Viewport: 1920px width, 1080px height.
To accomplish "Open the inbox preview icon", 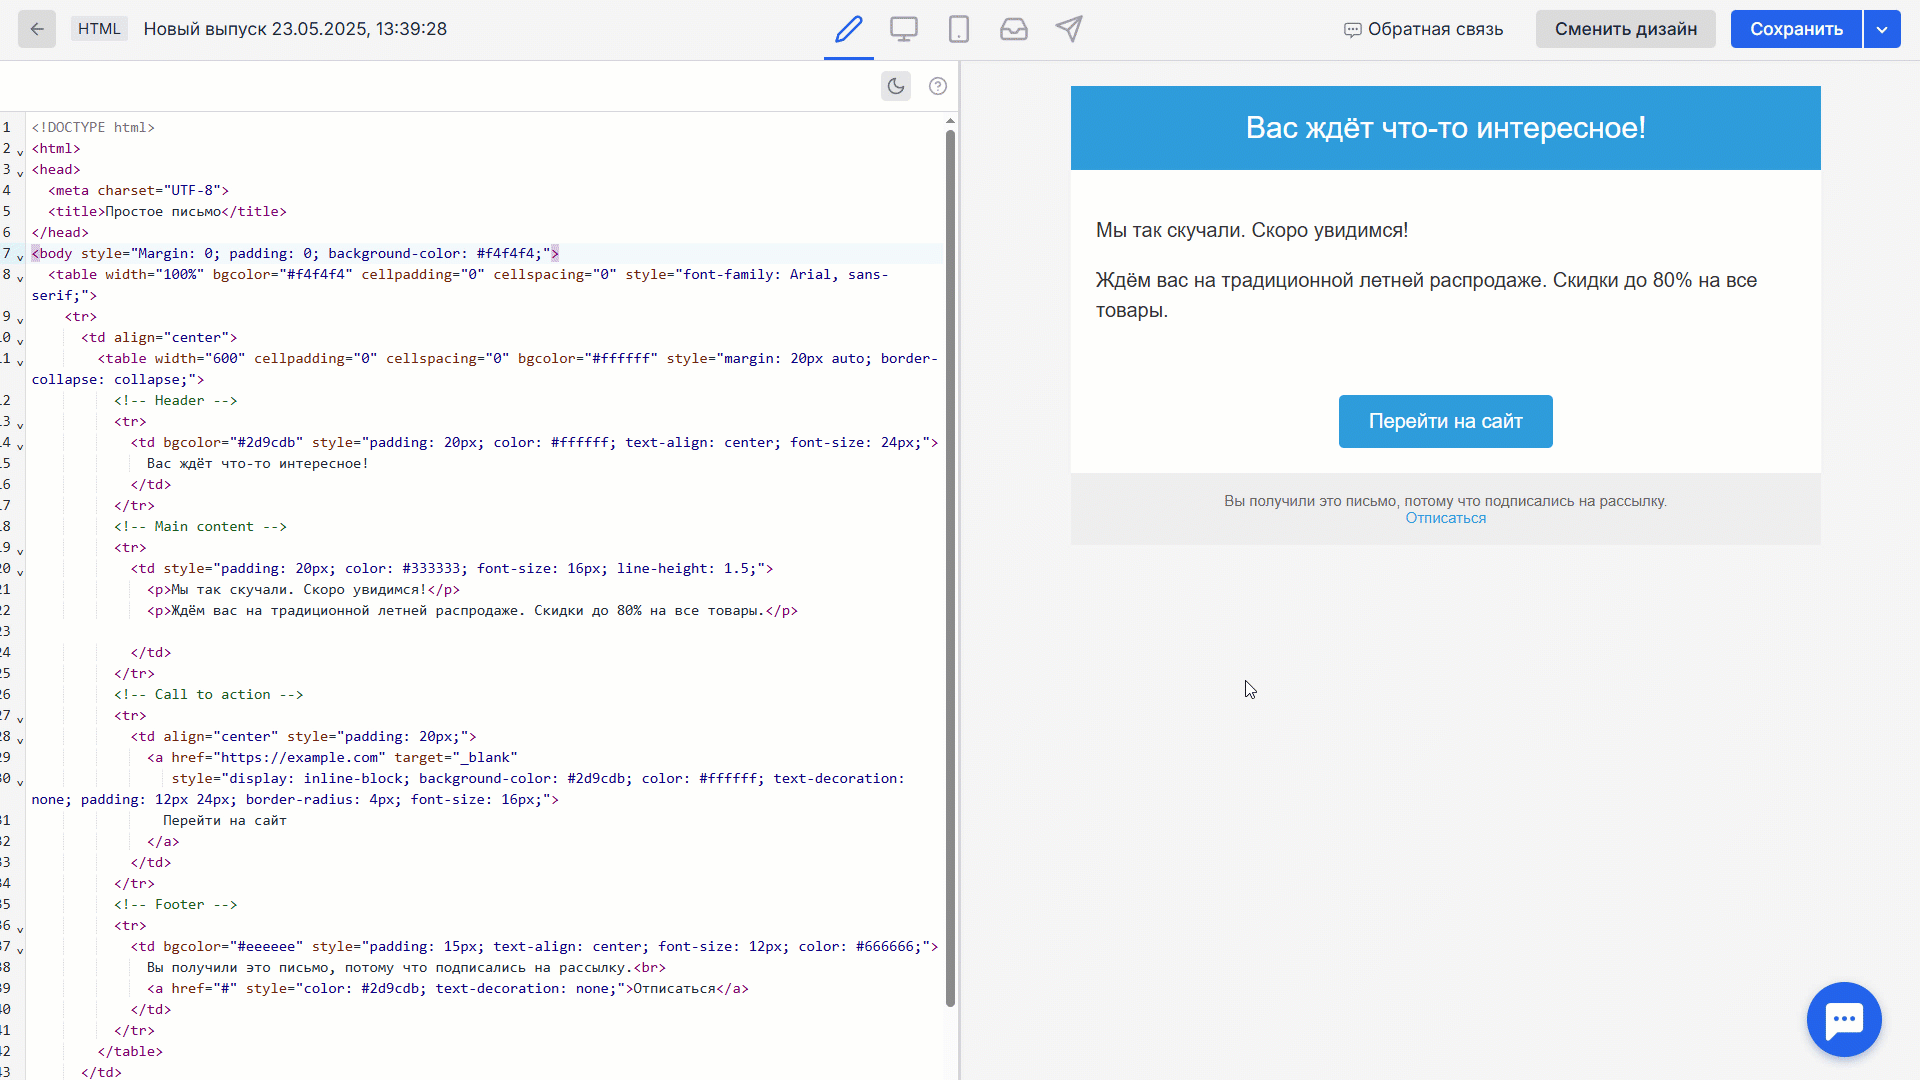I will (x=1014, y=29).
